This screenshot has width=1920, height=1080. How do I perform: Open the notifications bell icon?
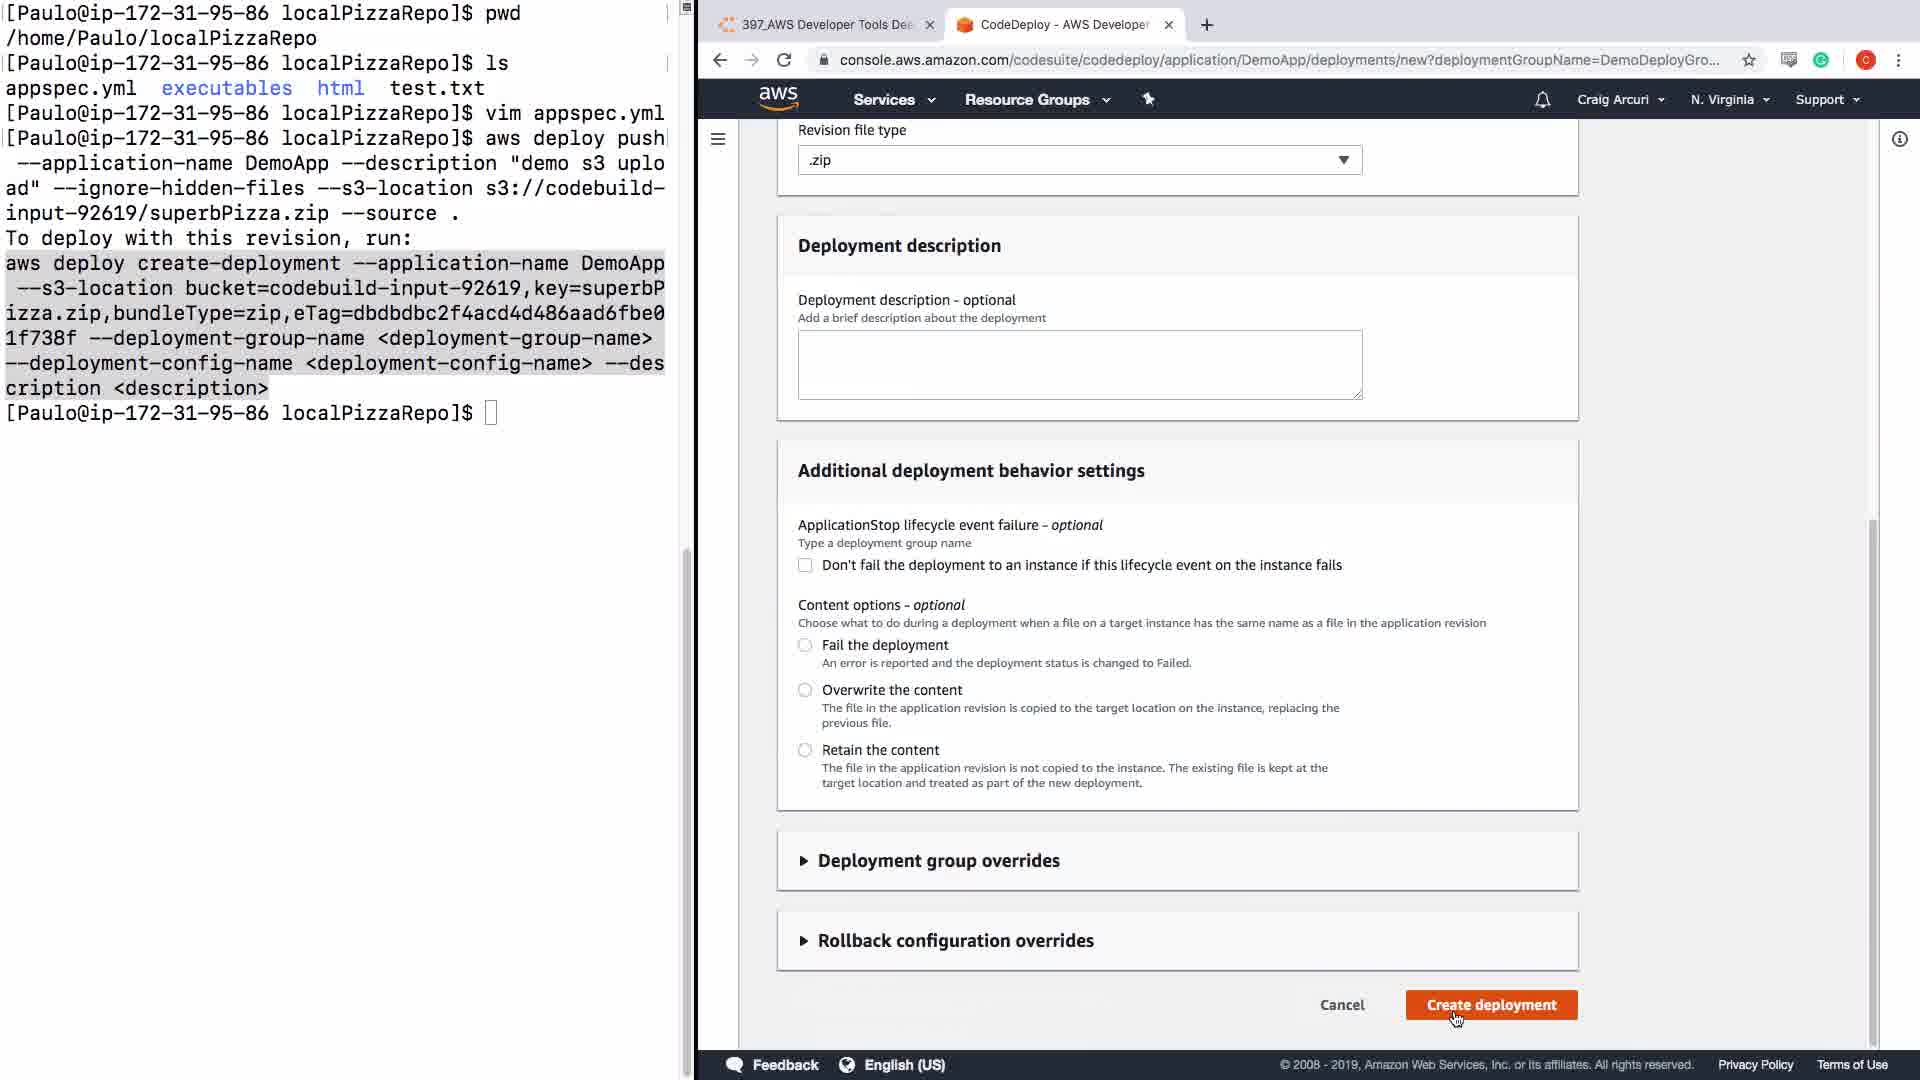pos(1542,99)
